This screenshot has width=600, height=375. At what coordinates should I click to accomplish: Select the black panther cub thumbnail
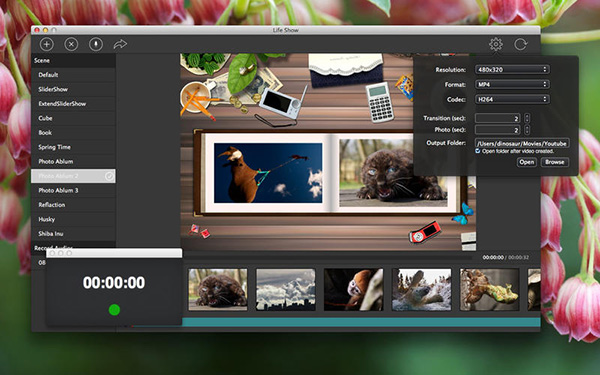coord(218,289)
